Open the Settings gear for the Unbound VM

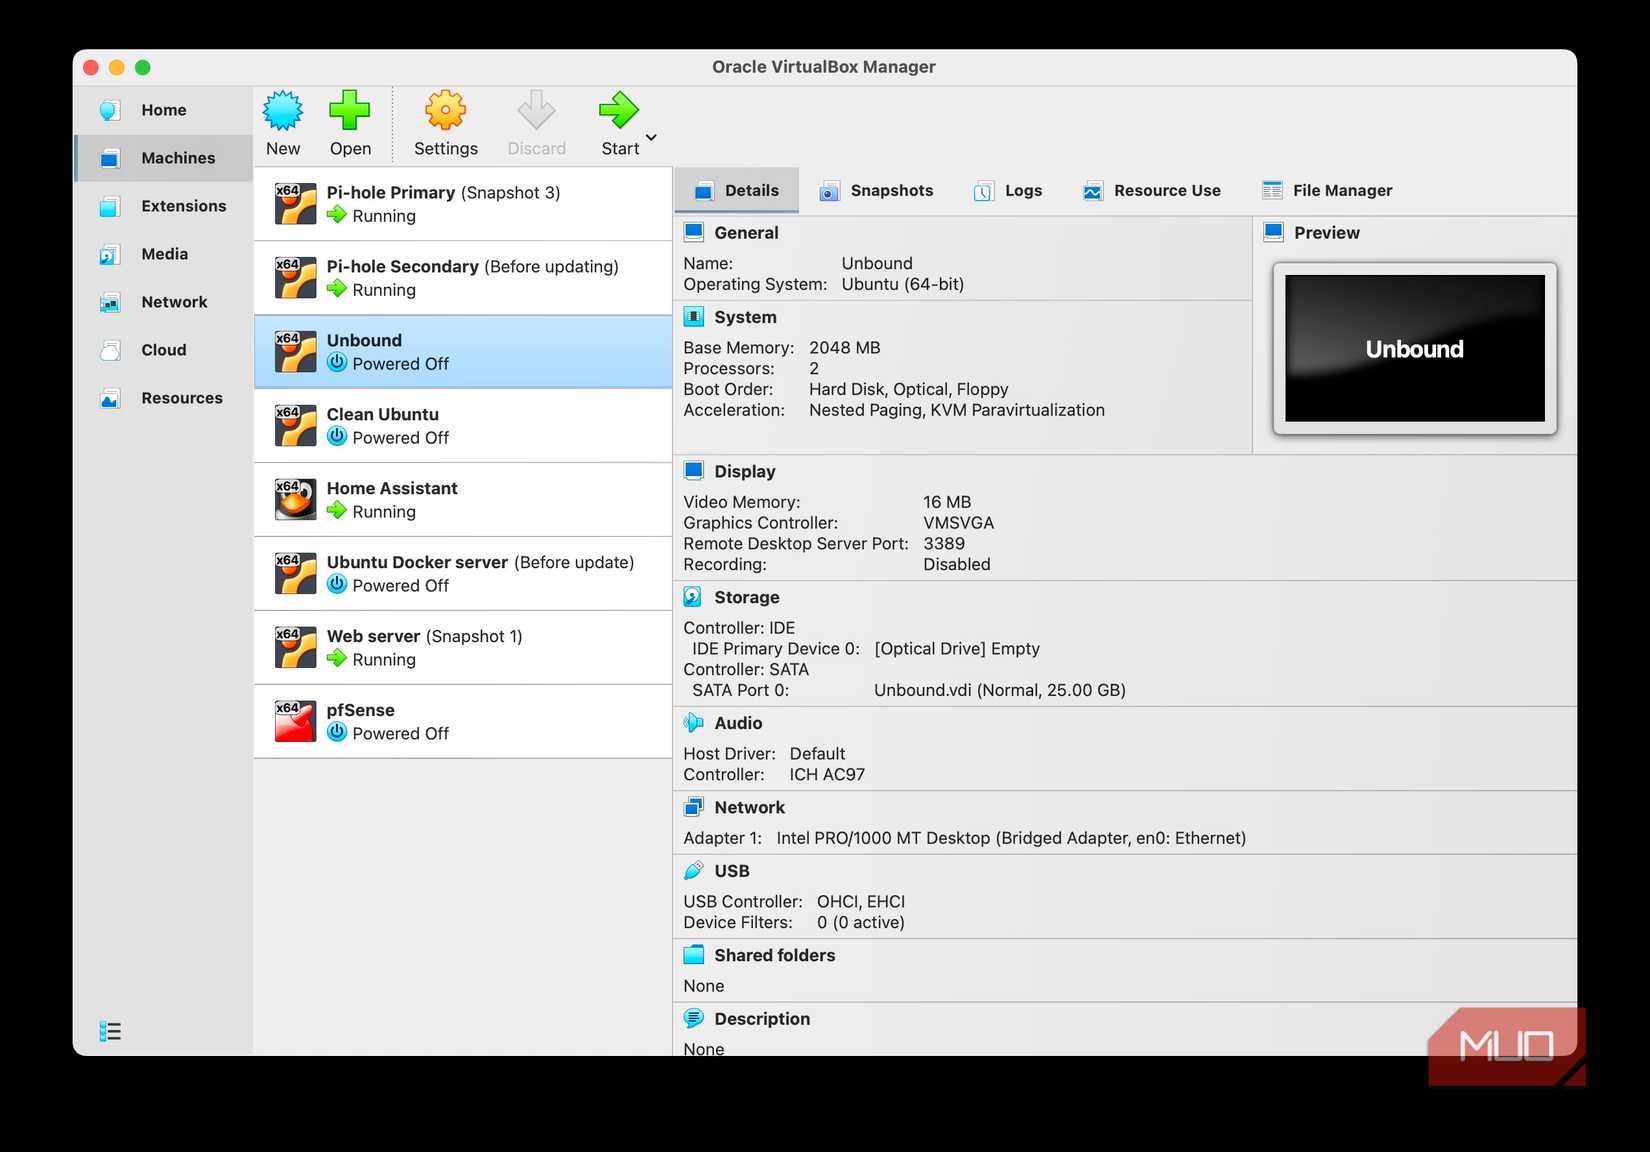(445, 120)
